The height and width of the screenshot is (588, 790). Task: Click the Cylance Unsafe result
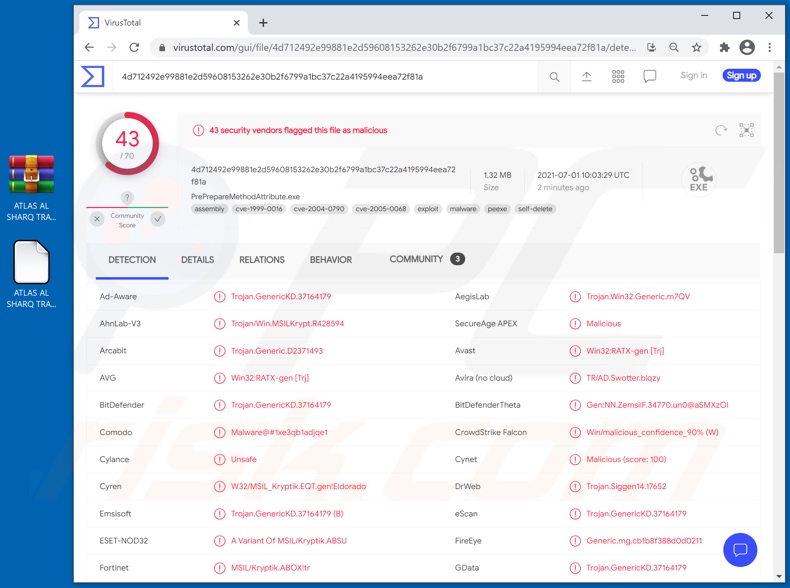pyautogui.click(x=244, y=460)
